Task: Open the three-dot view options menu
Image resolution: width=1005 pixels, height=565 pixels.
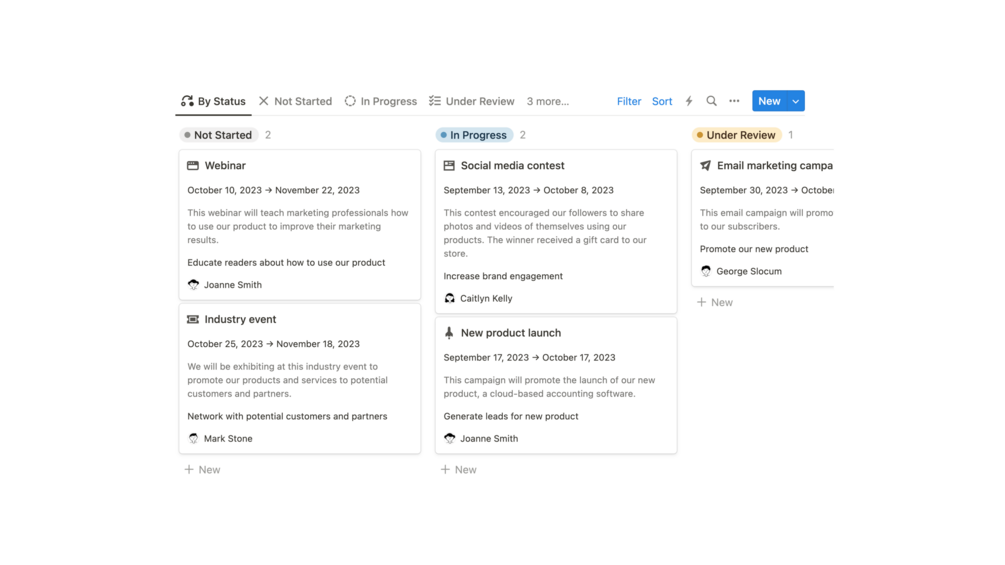Action: (734, 101)
